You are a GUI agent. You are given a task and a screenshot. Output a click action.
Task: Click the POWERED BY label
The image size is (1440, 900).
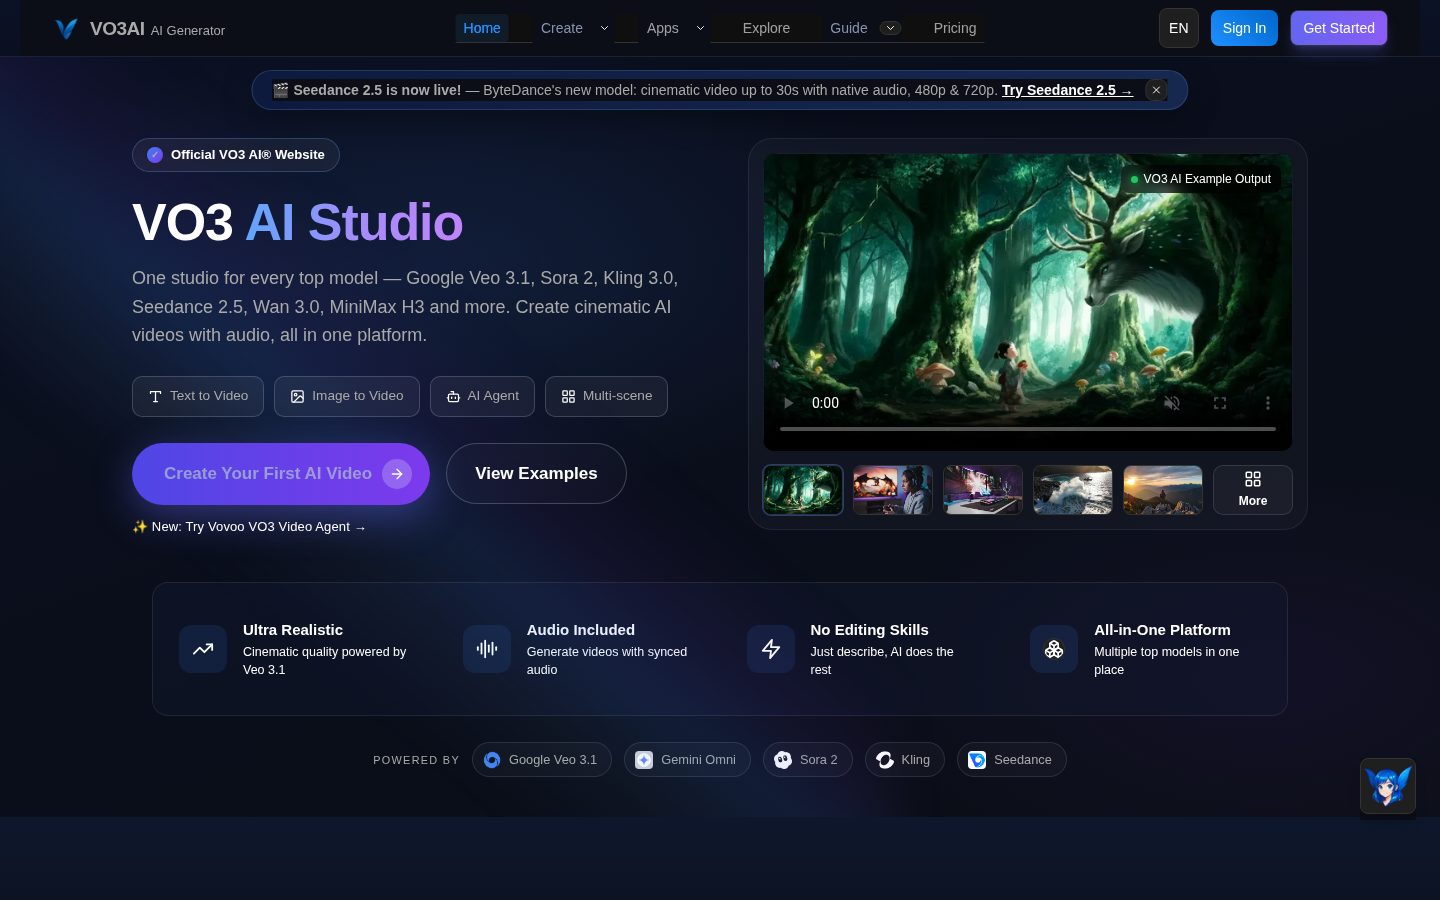click(x=416, y=760)
